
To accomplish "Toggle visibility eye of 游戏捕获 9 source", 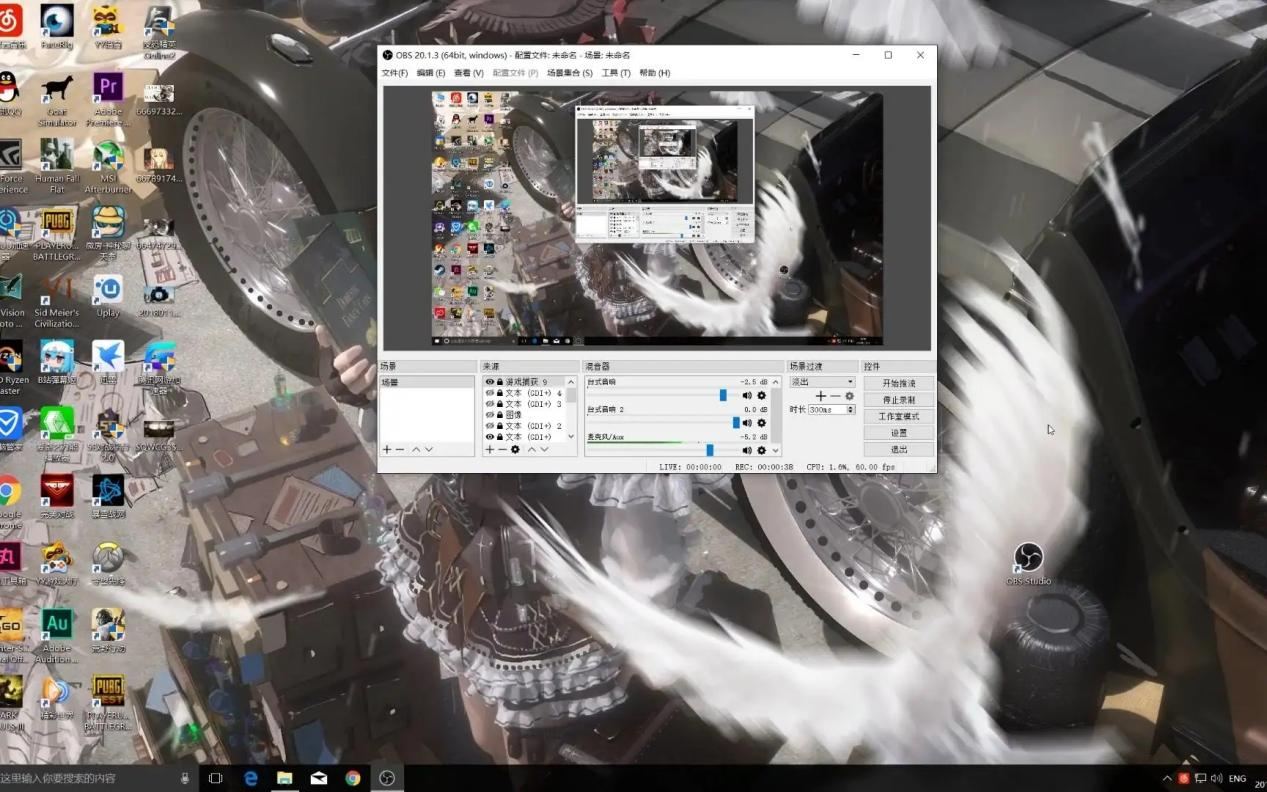I will pos(490,382).
